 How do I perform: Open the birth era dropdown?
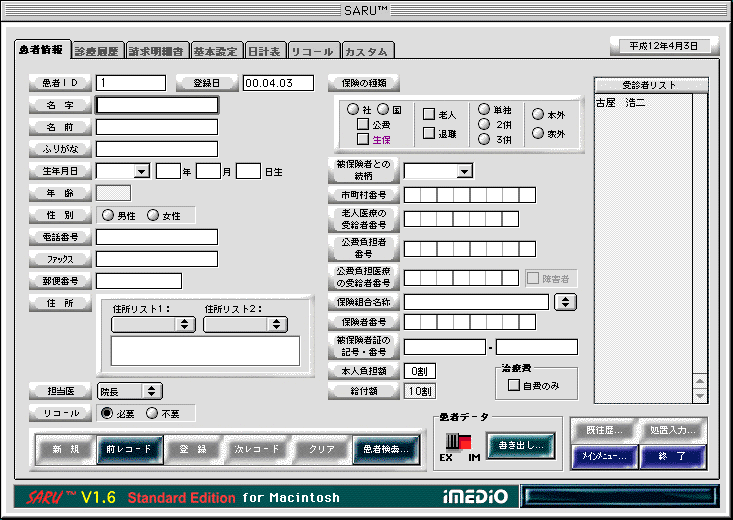[123, 171]
